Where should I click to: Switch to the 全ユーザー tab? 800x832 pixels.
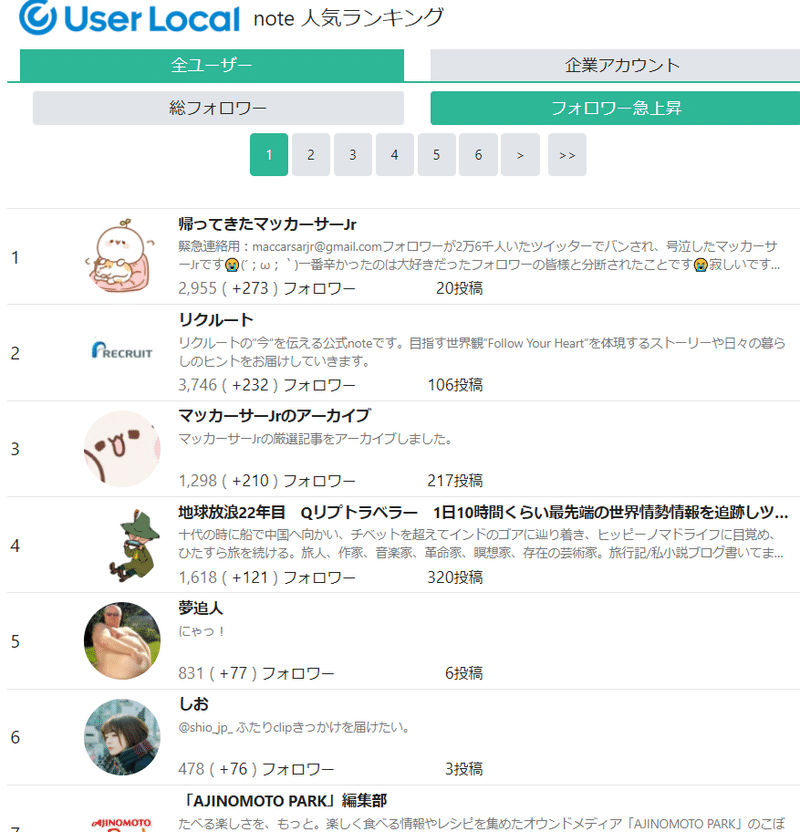pyautogui.click(x=212, y=65)
